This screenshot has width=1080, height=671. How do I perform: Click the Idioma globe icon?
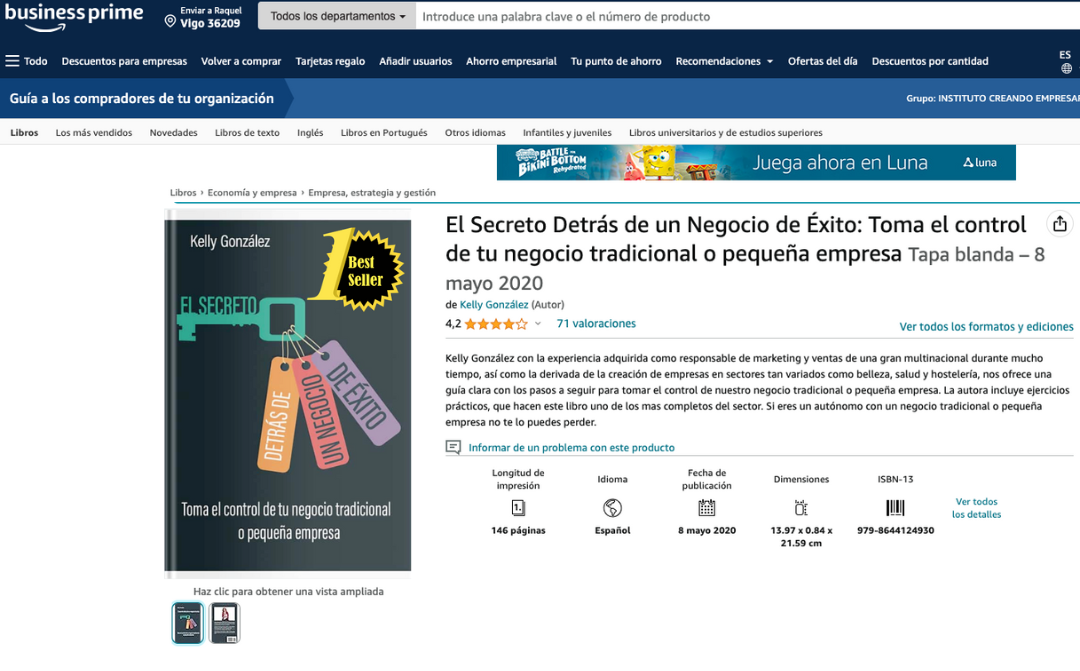pos(612,508)
